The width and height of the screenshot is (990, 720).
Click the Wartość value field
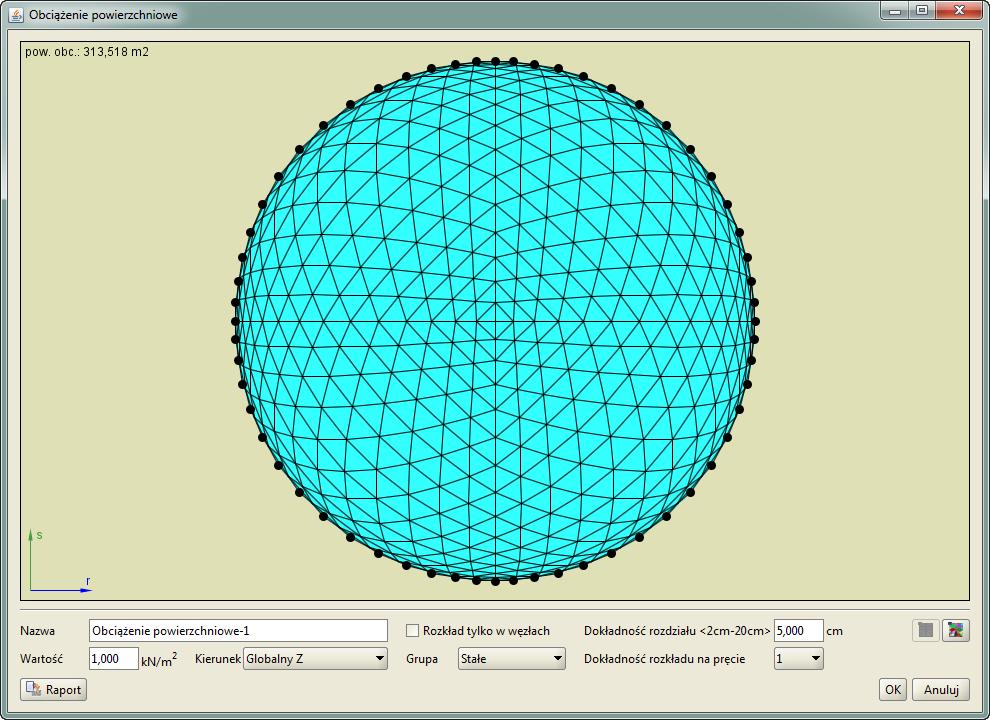pos(114,659)
